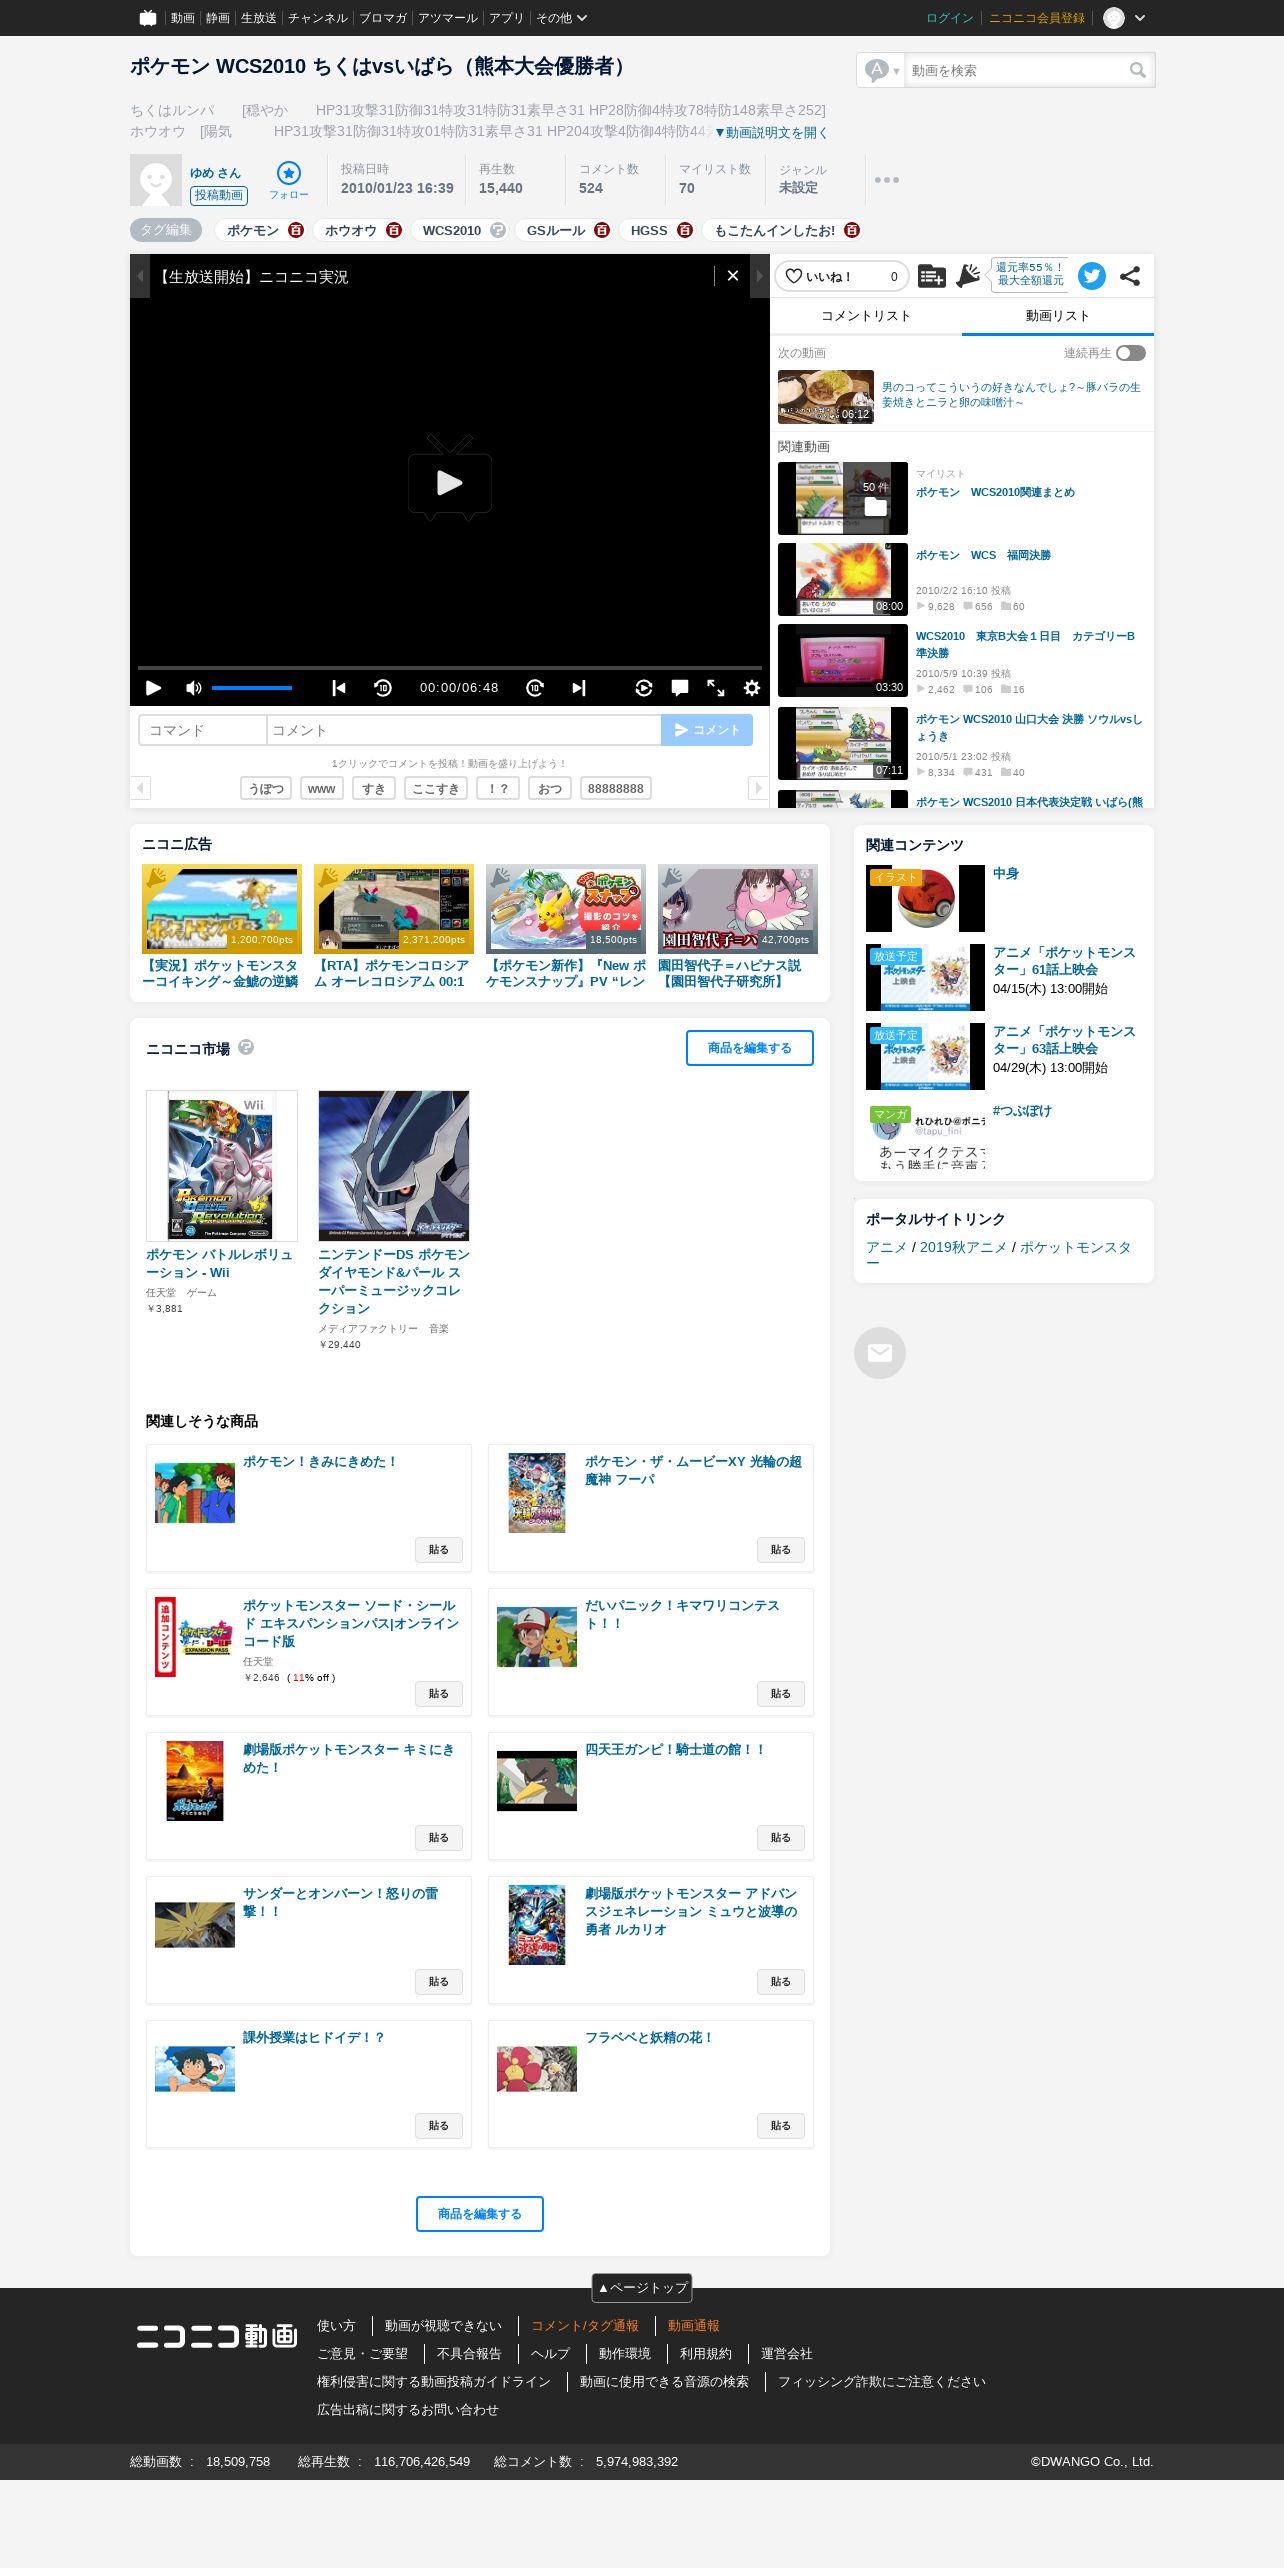
Task: Open WCS2010関連まとめ mylist thumbnail
Action: pyautogui.click(x=843, y=498)
